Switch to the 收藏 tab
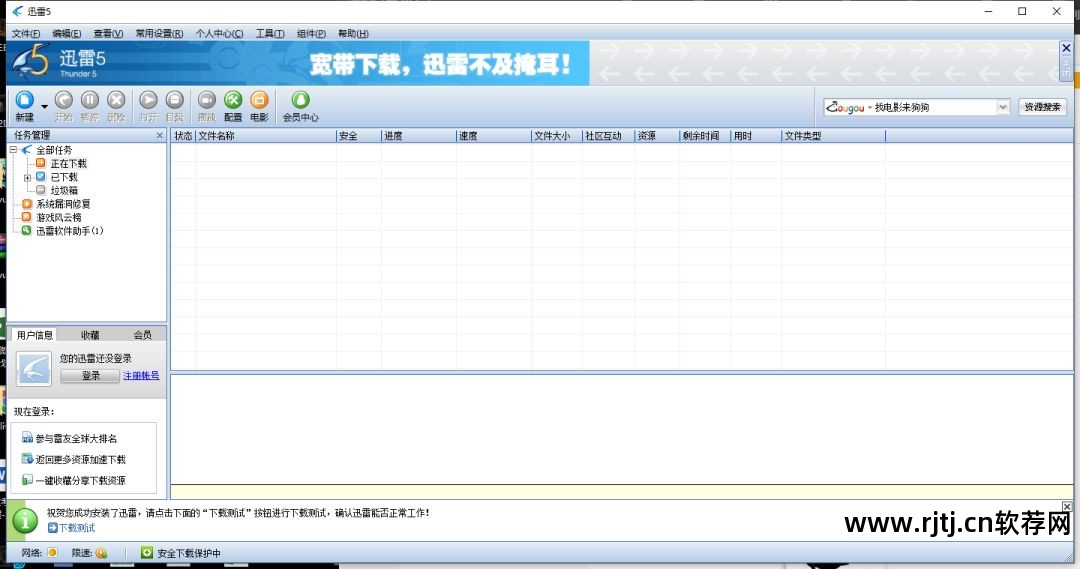 point(90,335)
